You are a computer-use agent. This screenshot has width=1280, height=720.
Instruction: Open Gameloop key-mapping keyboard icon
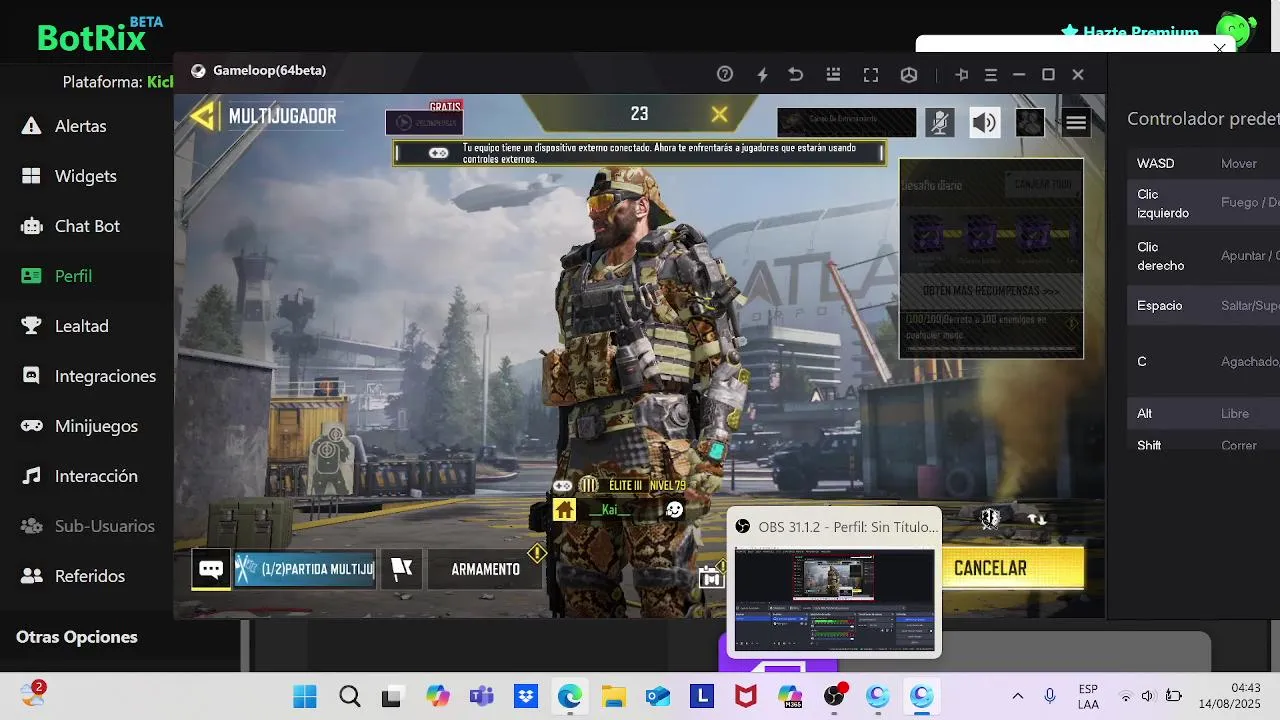(x=833, y=74)
